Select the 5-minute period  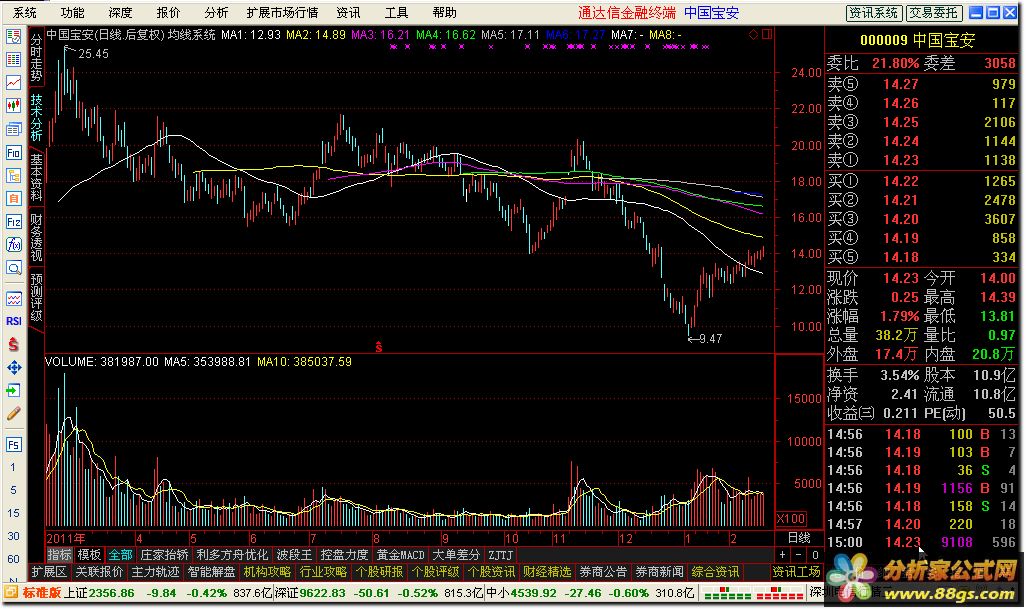13,491
